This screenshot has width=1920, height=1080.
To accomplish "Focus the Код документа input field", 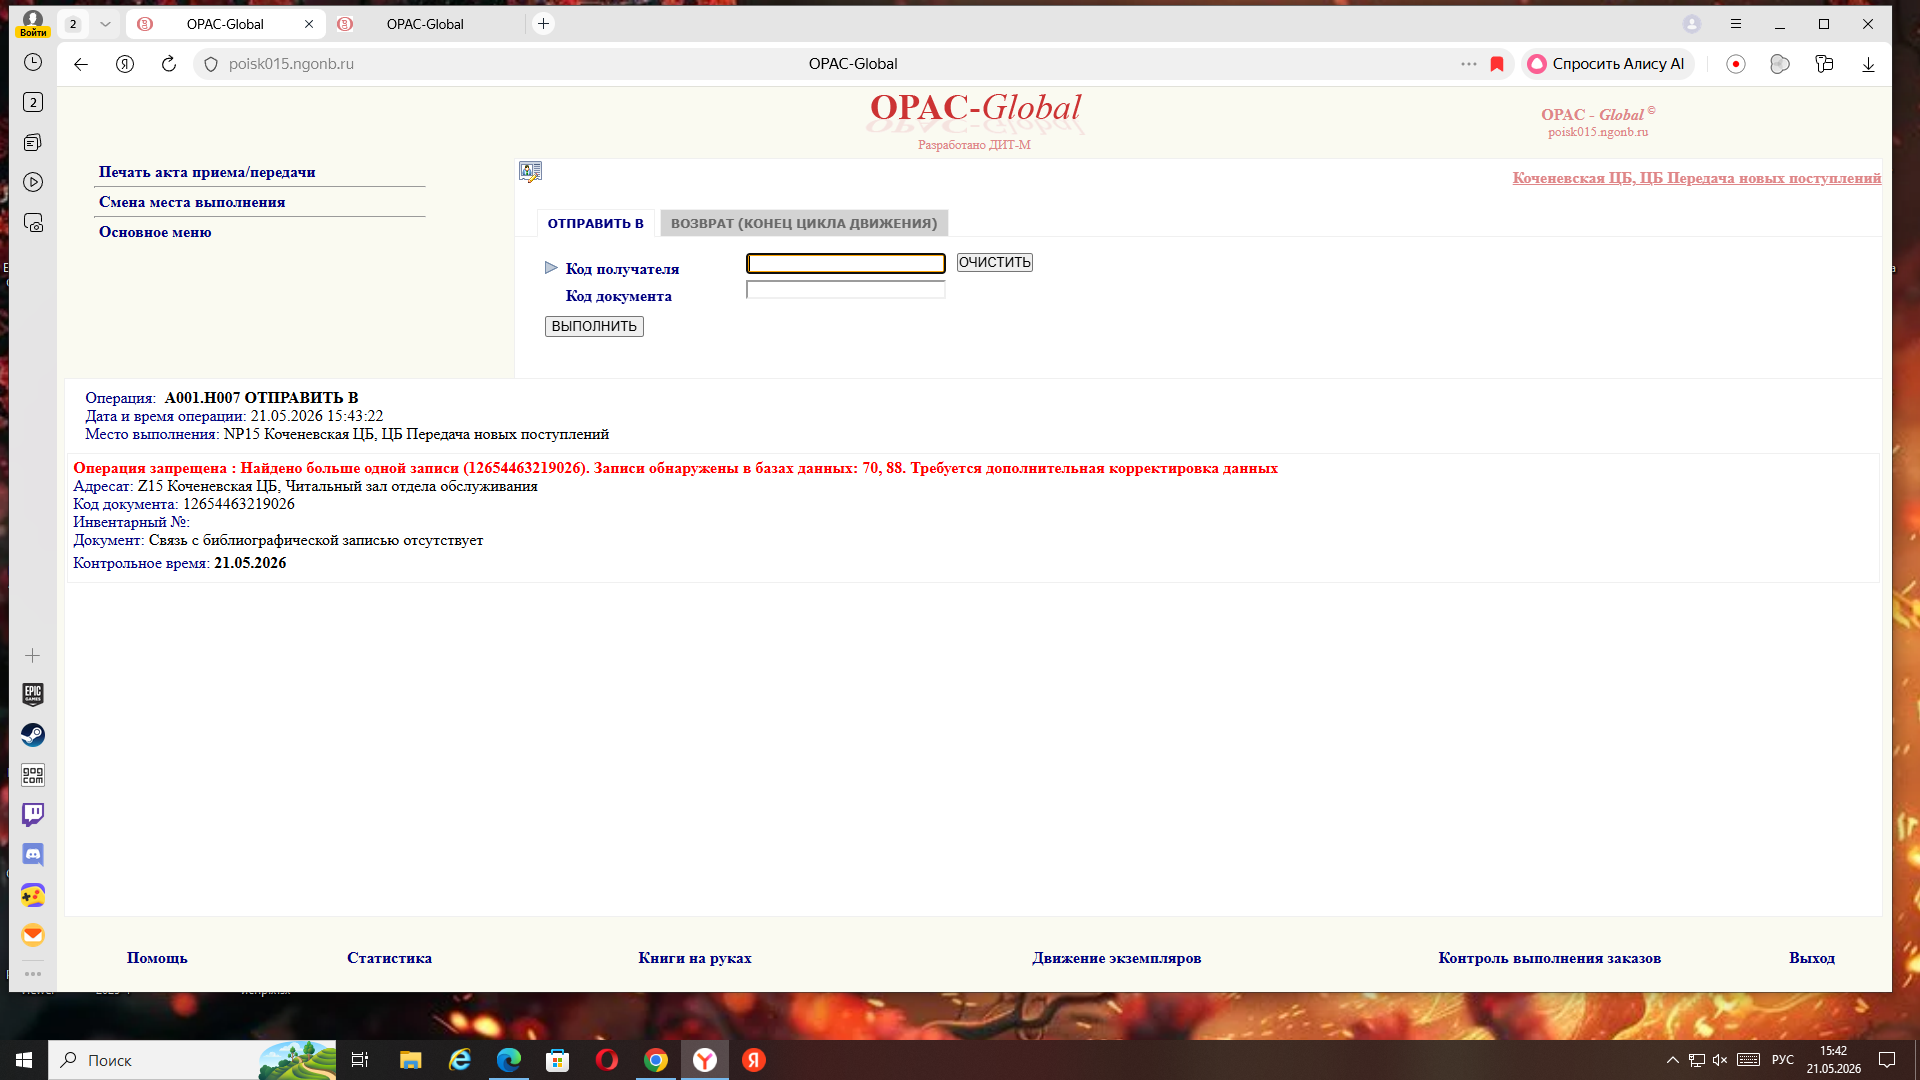I will pyautogui.click(x=846, y=290).
